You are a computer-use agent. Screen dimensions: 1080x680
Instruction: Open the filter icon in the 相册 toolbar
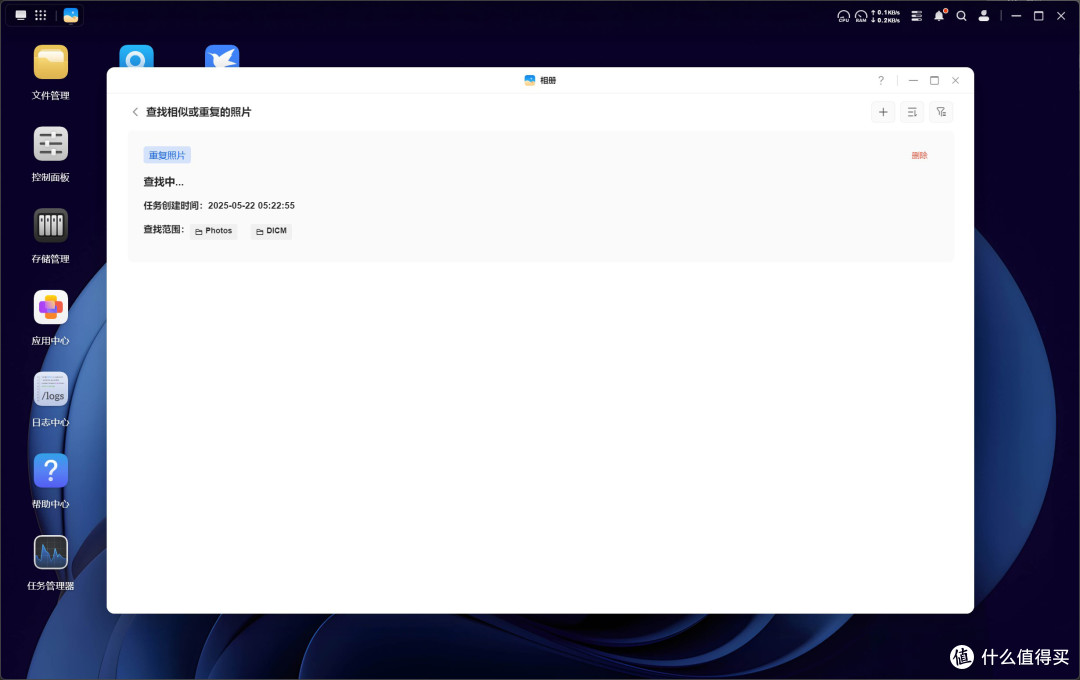tap(941, 112)
